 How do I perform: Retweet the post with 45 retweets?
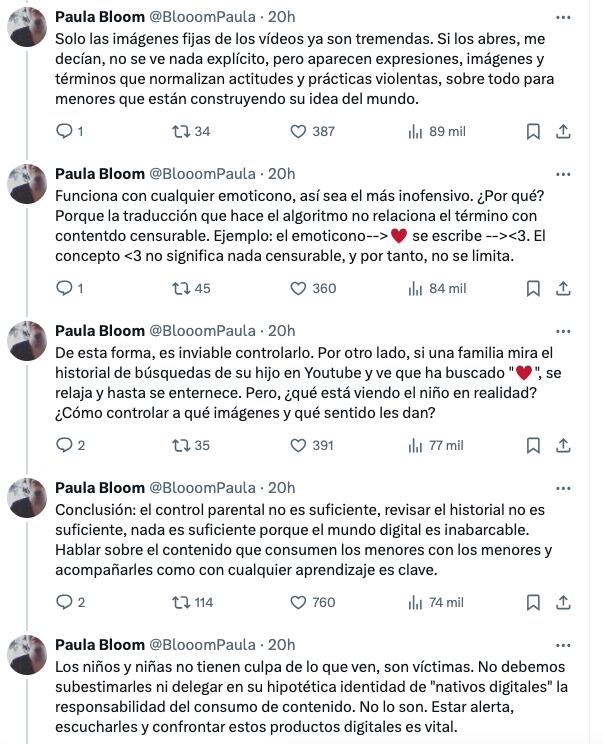coord(181,288)
